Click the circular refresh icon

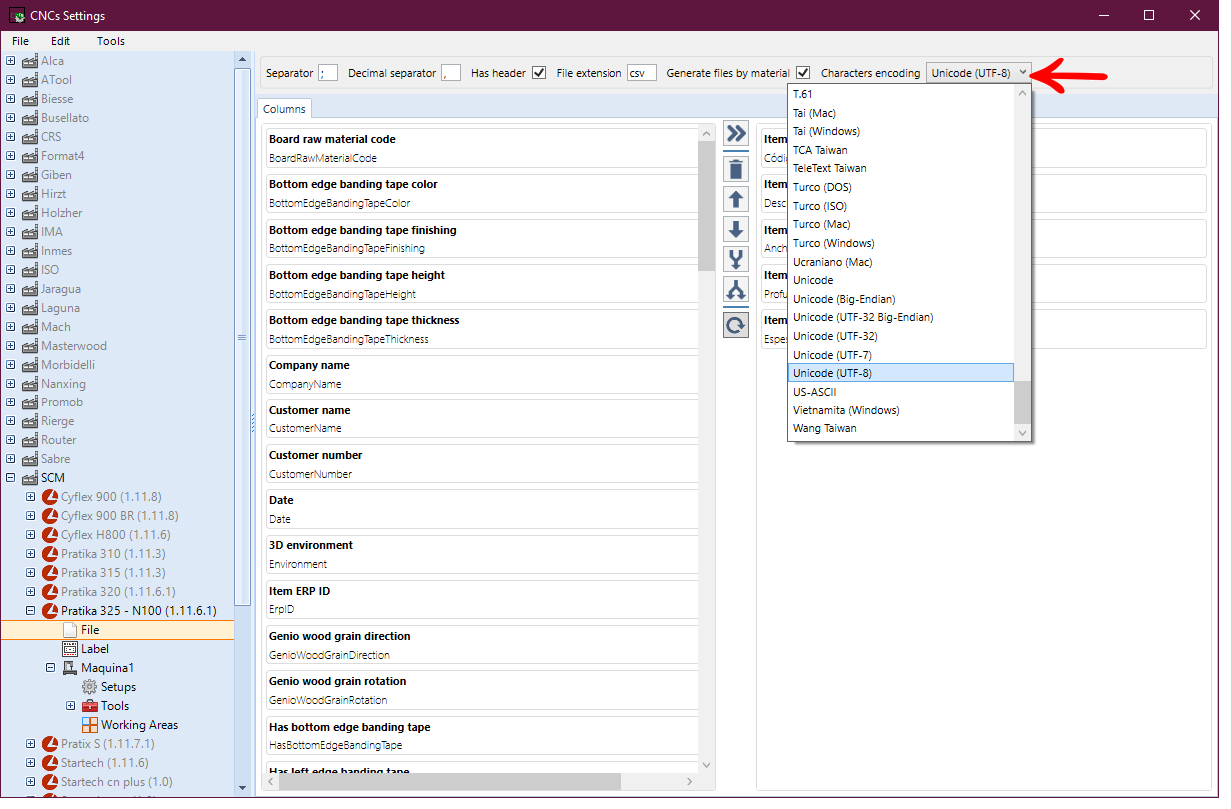tap(735, 324)
